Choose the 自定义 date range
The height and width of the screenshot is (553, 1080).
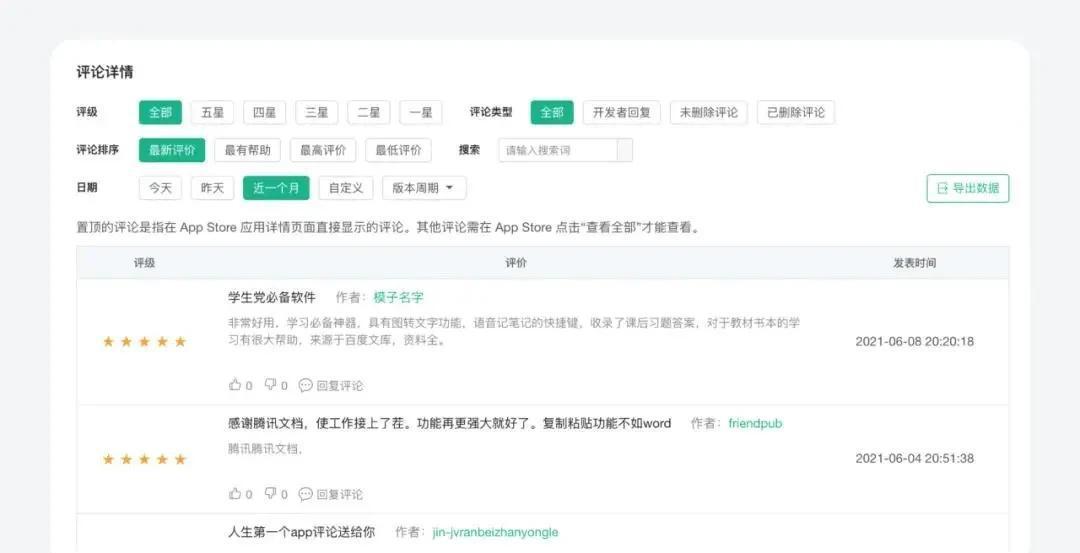click(346, 188)
